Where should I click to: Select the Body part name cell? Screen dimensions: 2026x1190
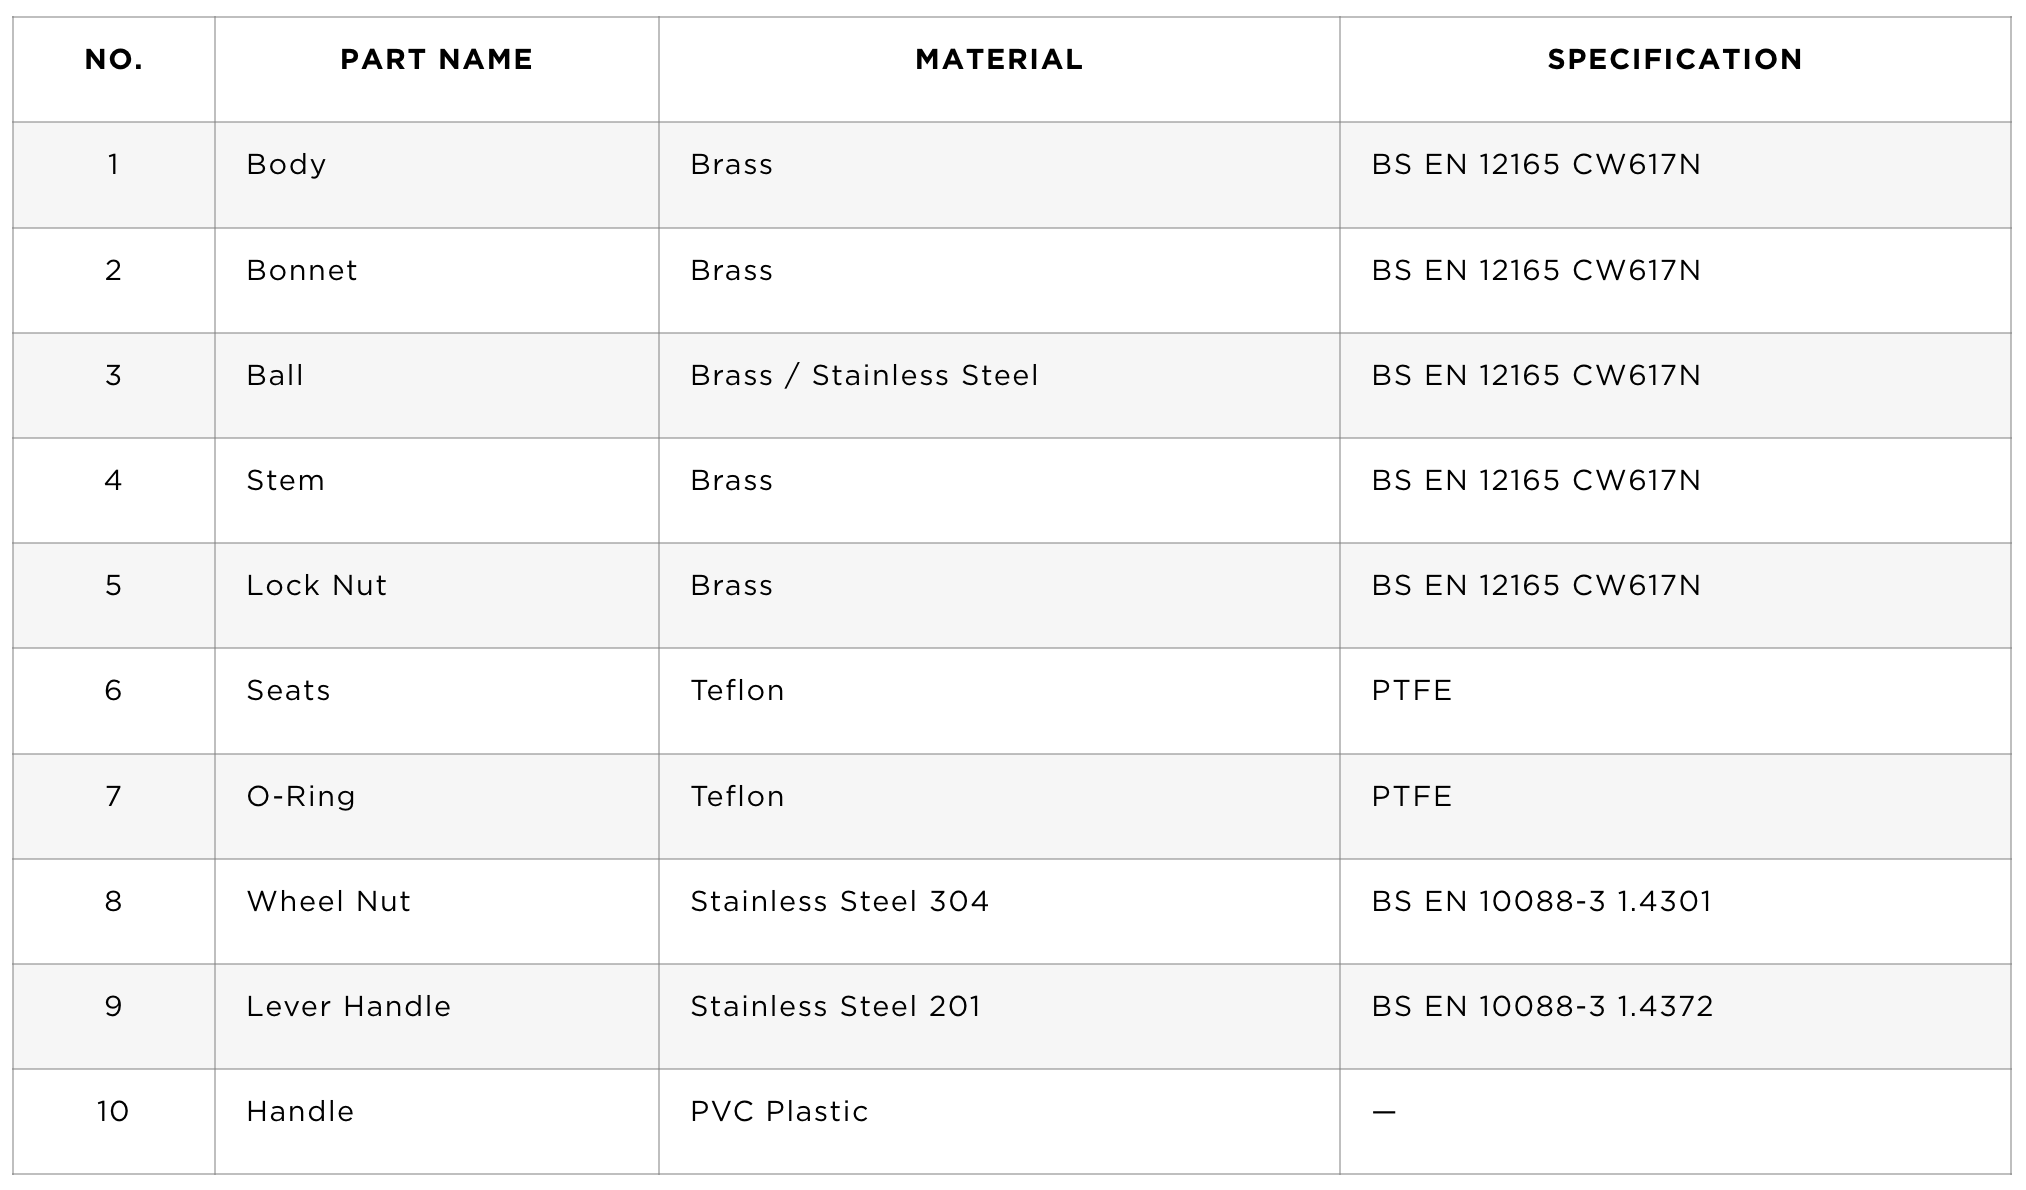pos(436,175)
